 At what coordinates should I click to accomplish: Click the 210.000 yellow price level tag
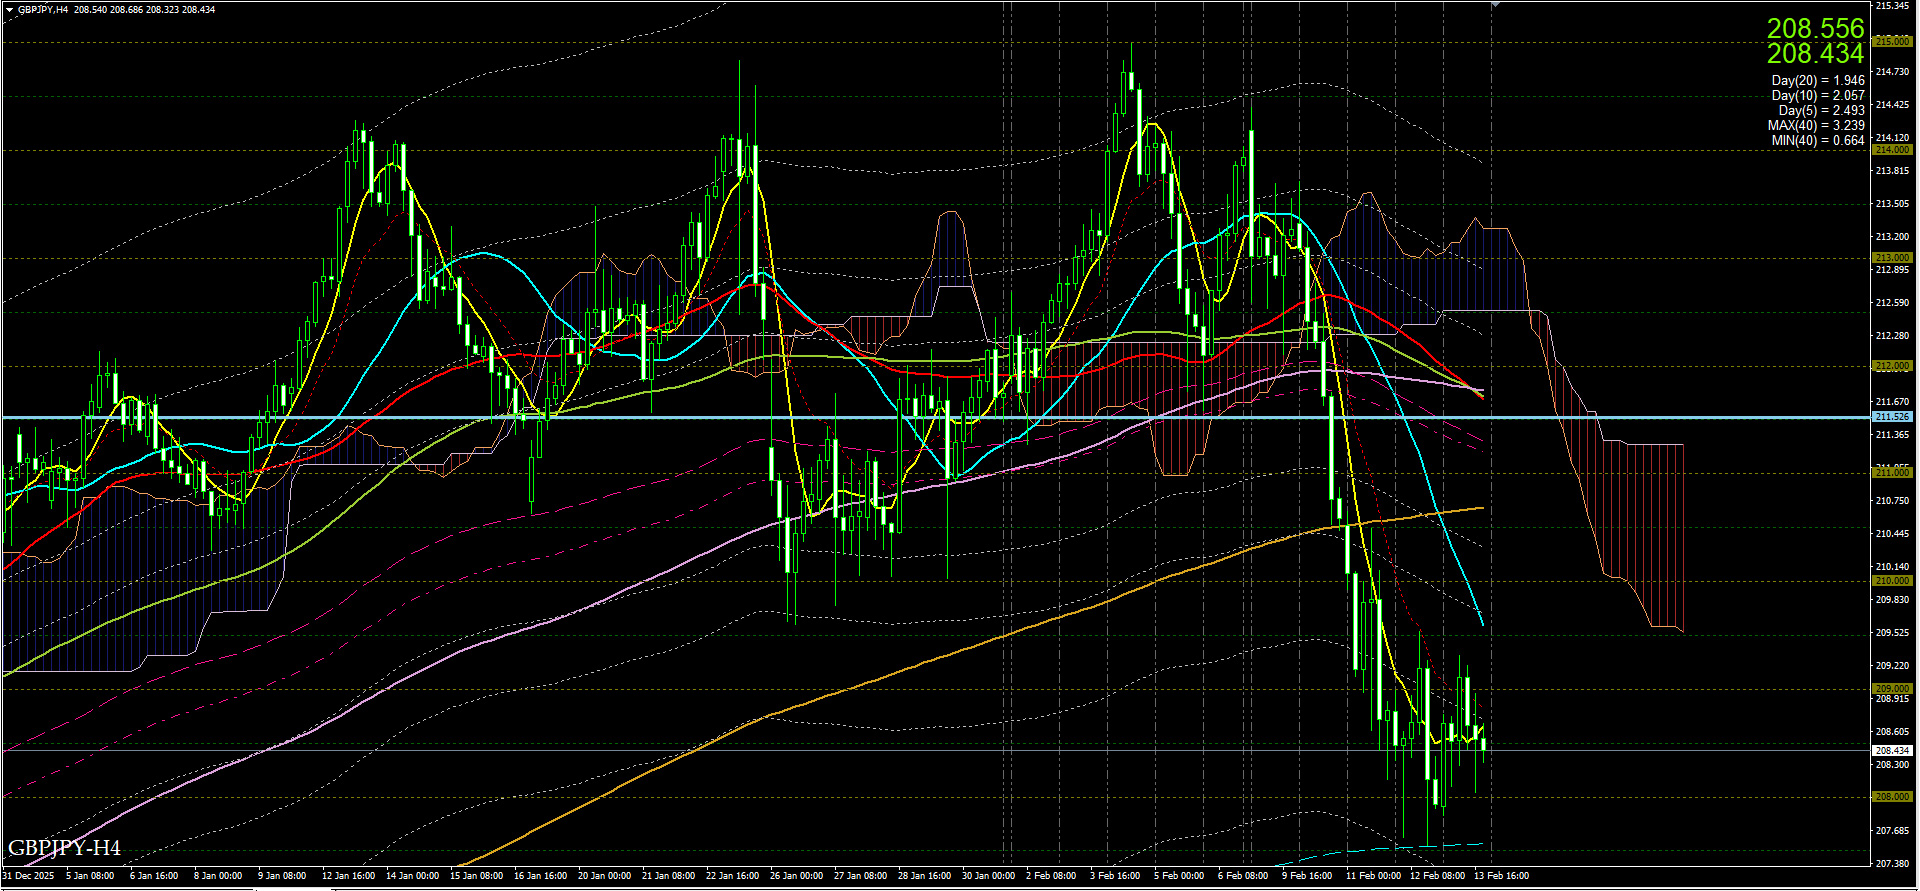click(1892, 581)
